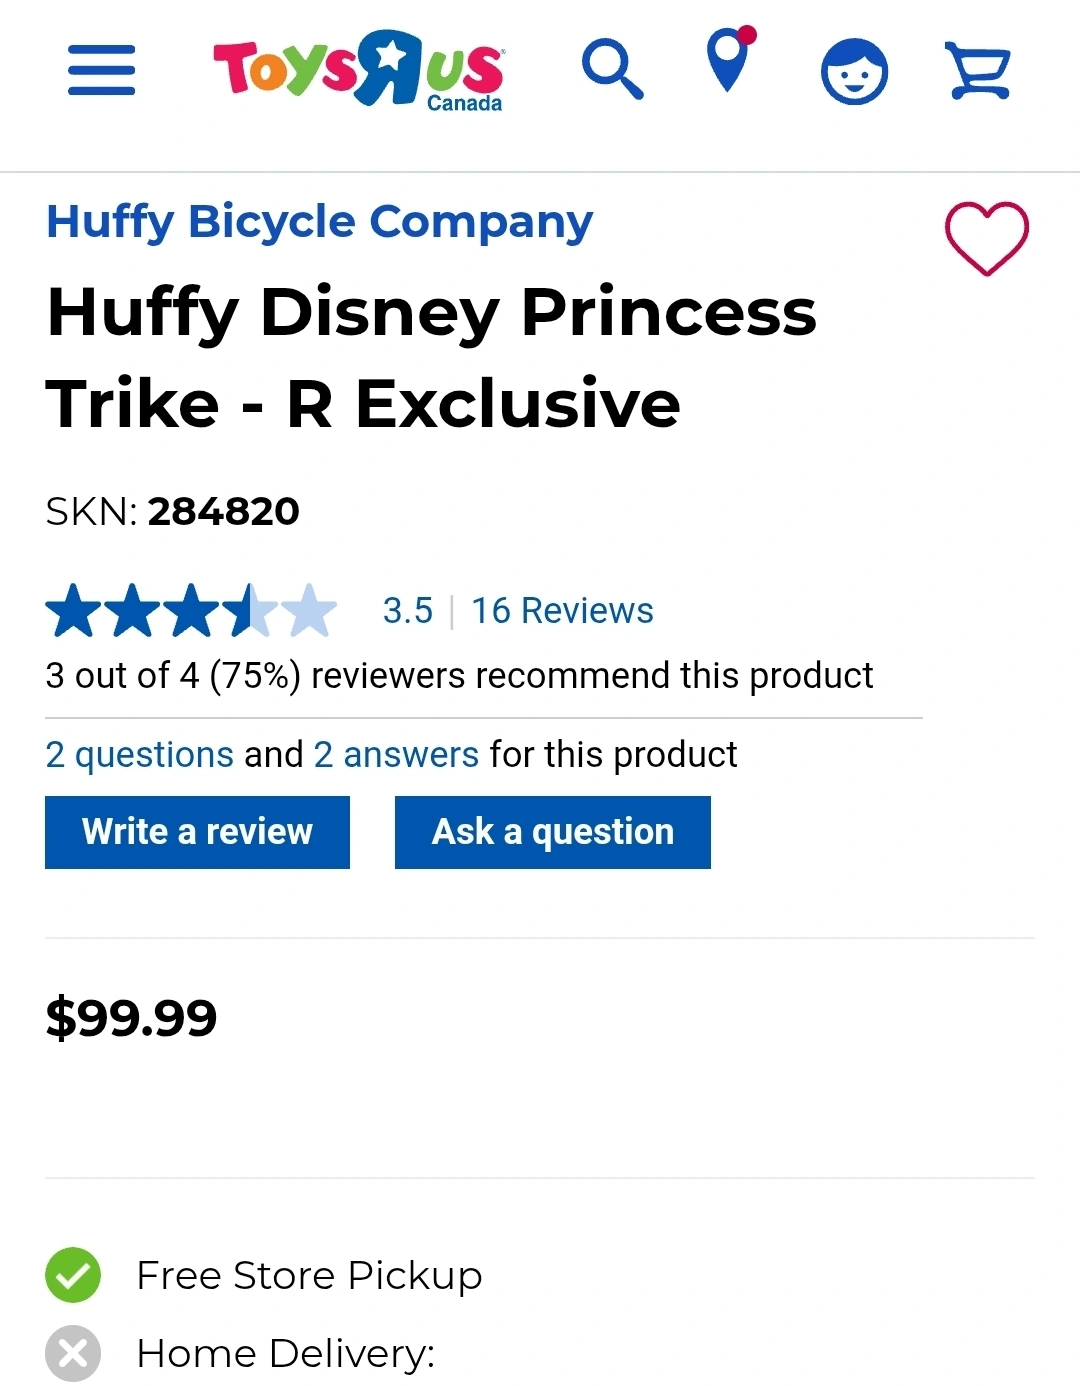This screenshot has width=1080, height=1386.
Task: Open the 2 questions link
Action: pyautogui.click(x=140, y=754)
